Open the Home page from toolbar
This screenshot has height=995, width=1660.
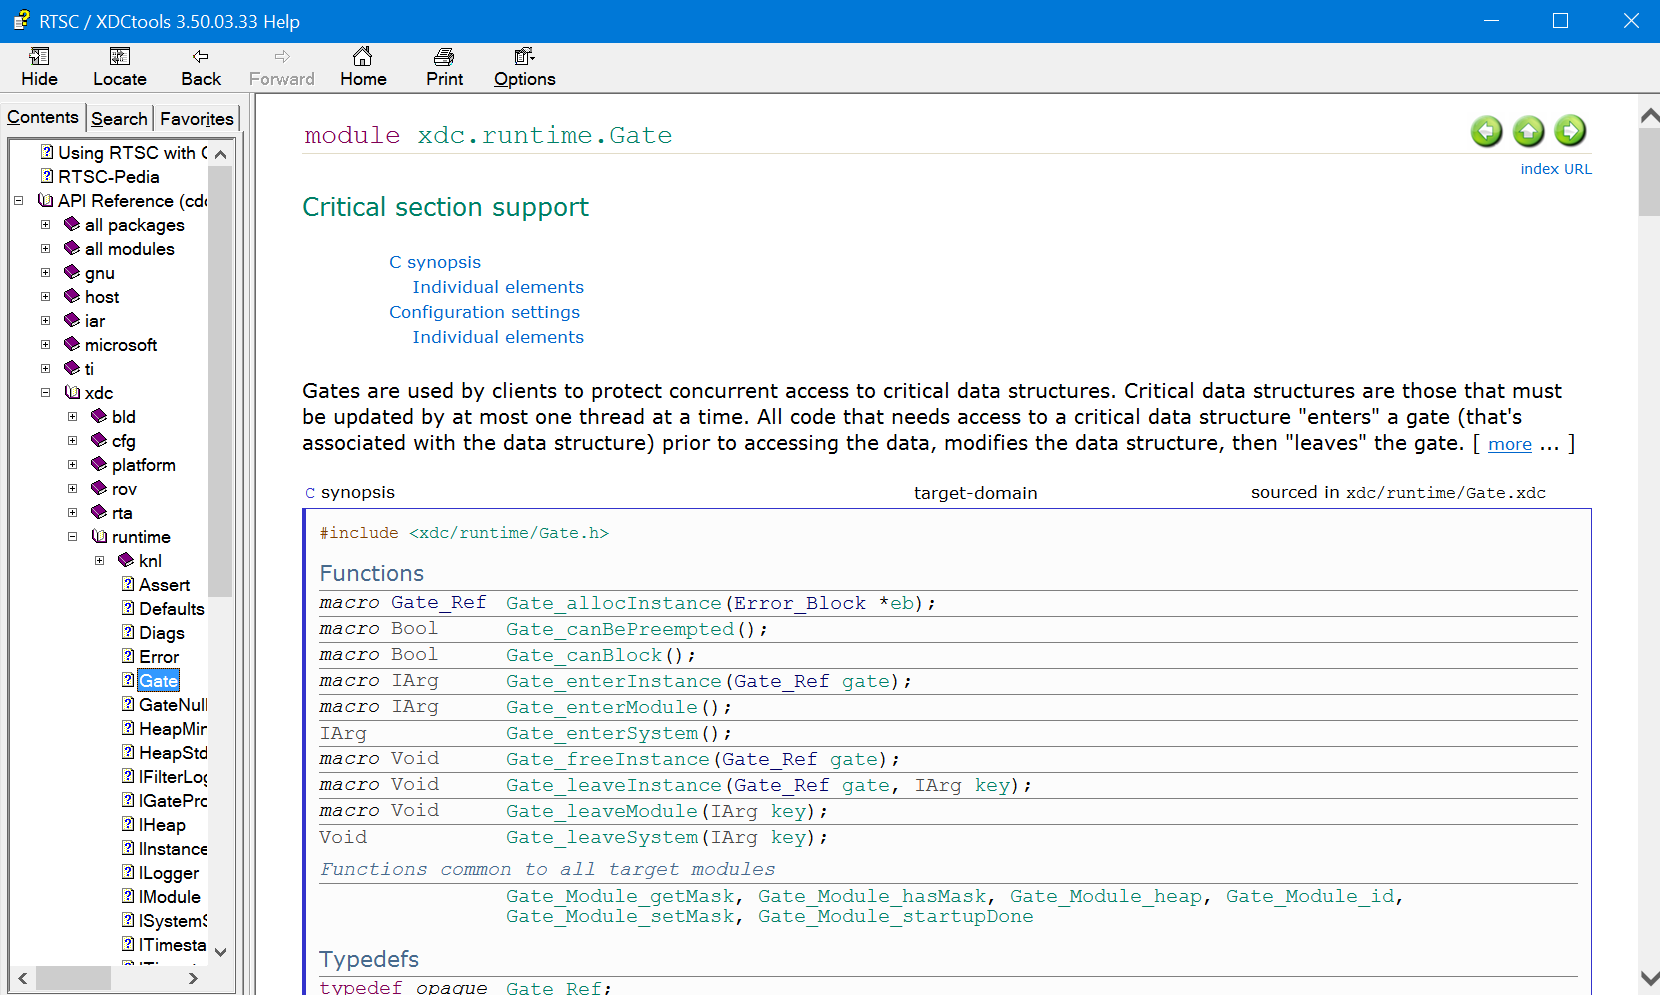click(363, 67)
